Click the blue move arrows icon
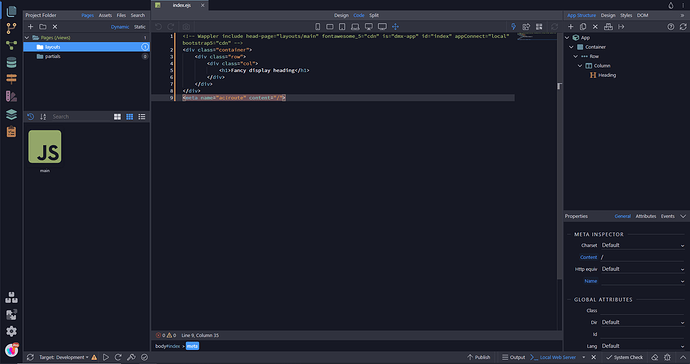Screen dimensions: 690x364 396,27
